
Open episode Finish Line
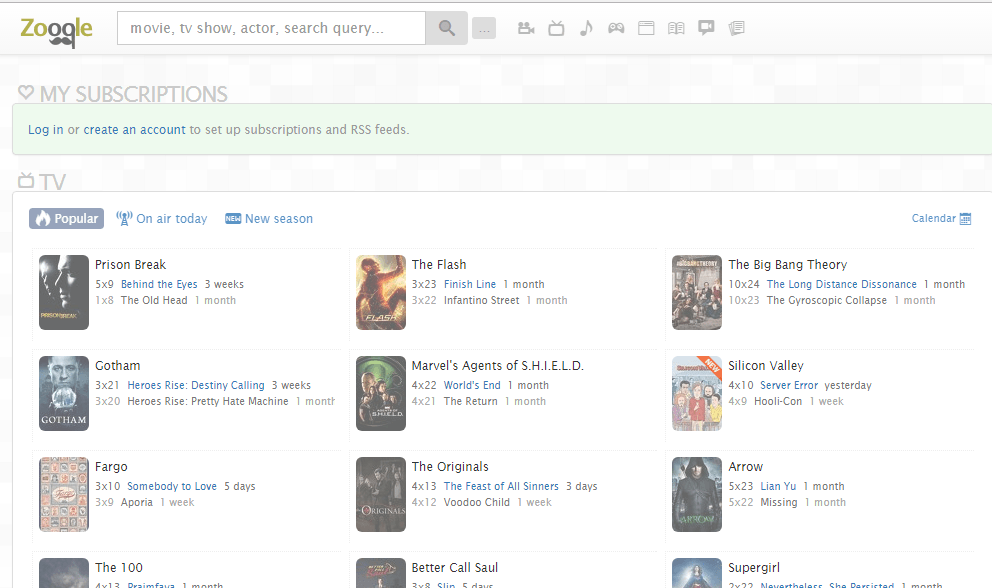[x=470, y=284]
